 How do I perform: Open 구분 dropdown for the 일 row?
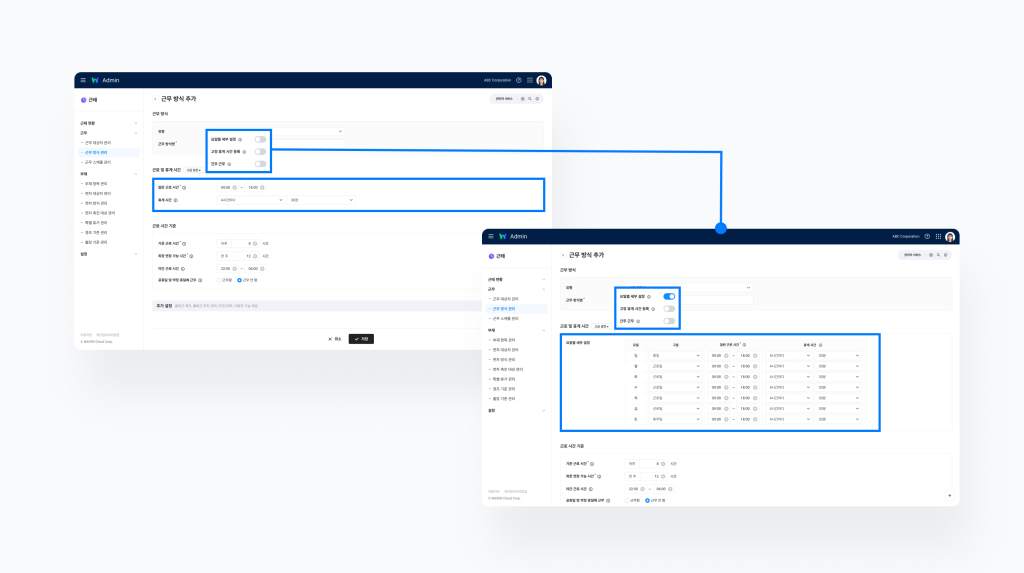[675, 355]
